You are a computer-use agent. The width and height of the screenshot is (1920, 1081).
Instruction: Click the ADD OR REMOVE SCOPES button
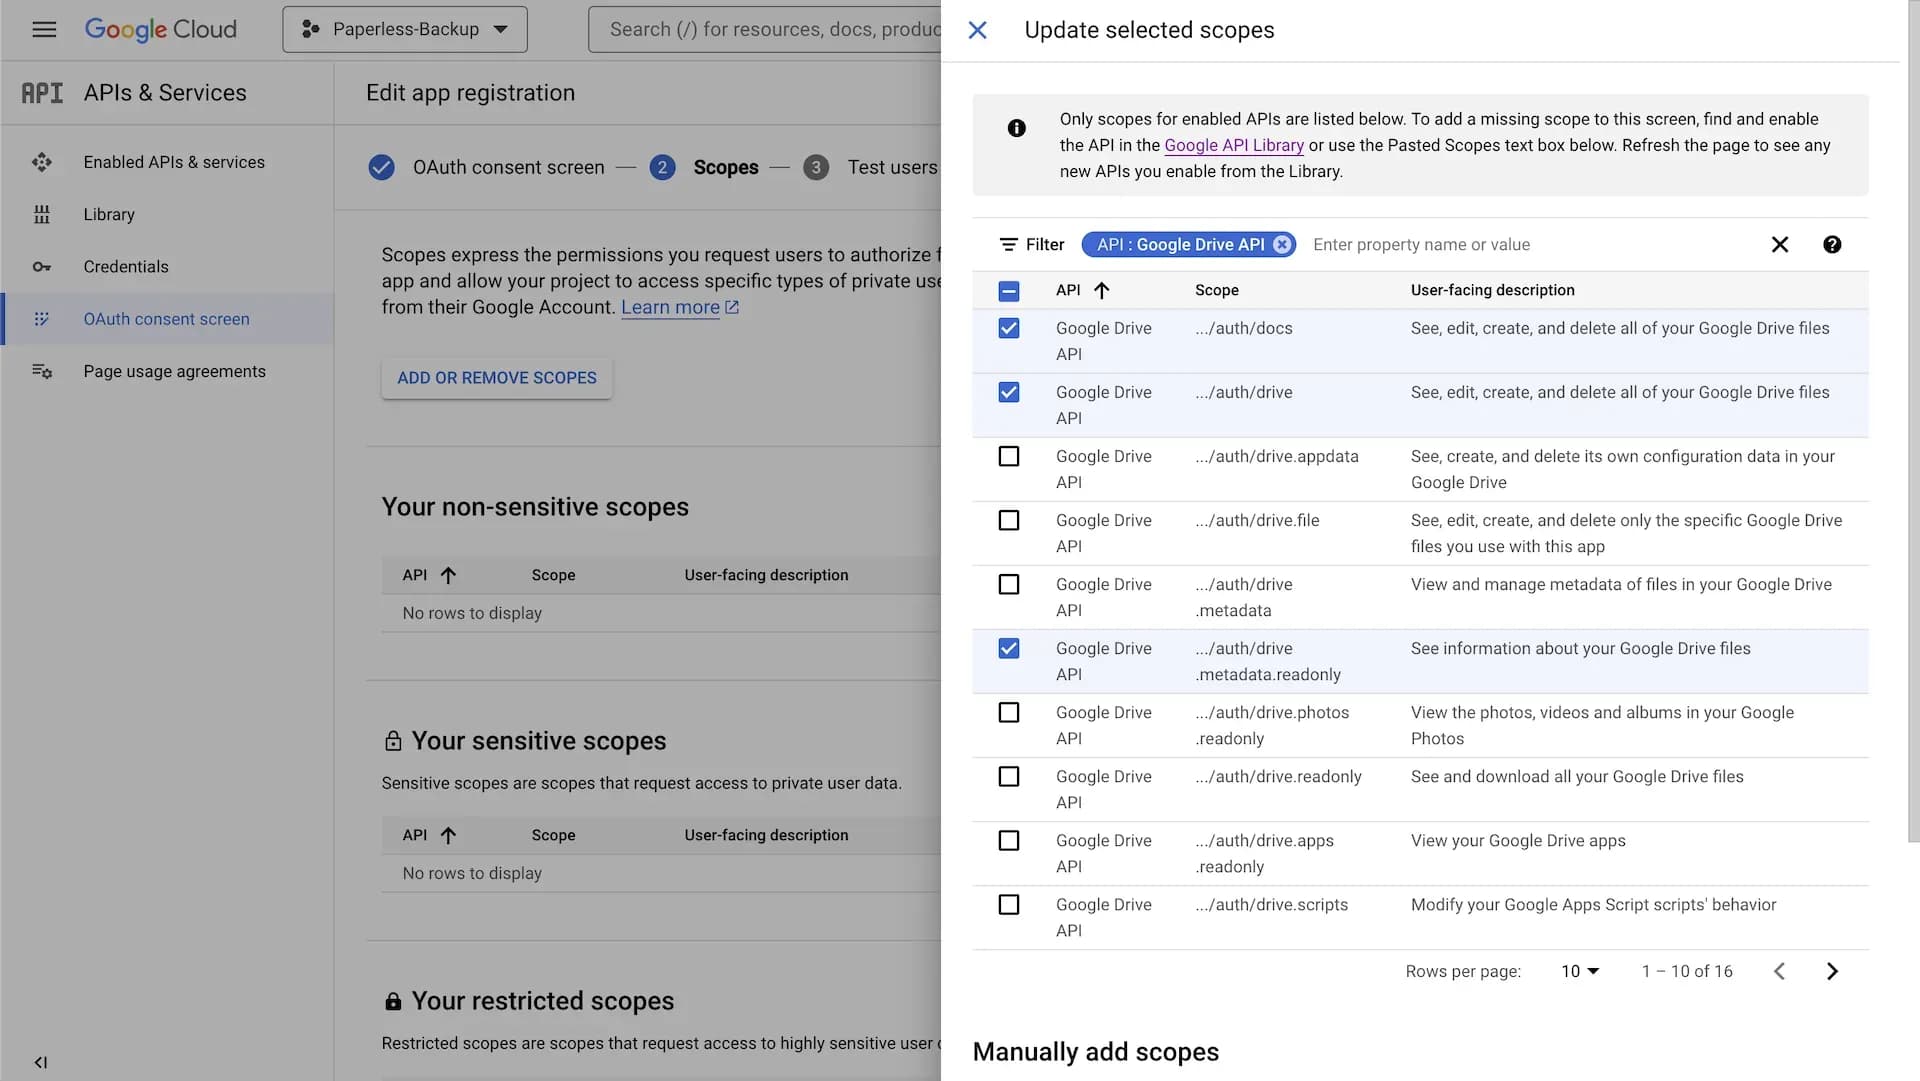tap(497, 378)
